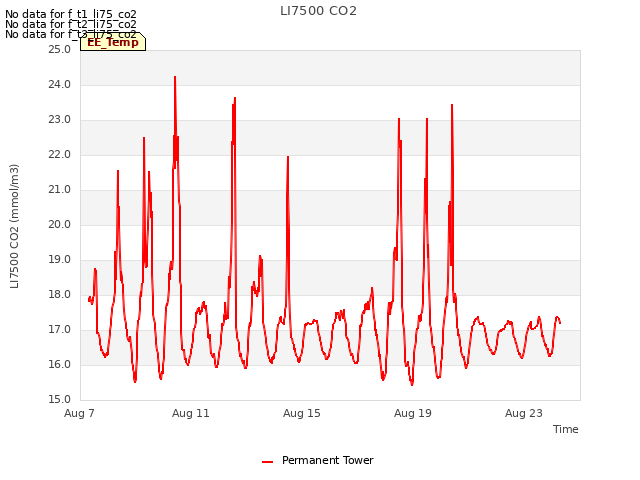The image size is (640, 480).
Task: Click the Aug 19 x-axis tick label
Action: (x=413, y=413)
